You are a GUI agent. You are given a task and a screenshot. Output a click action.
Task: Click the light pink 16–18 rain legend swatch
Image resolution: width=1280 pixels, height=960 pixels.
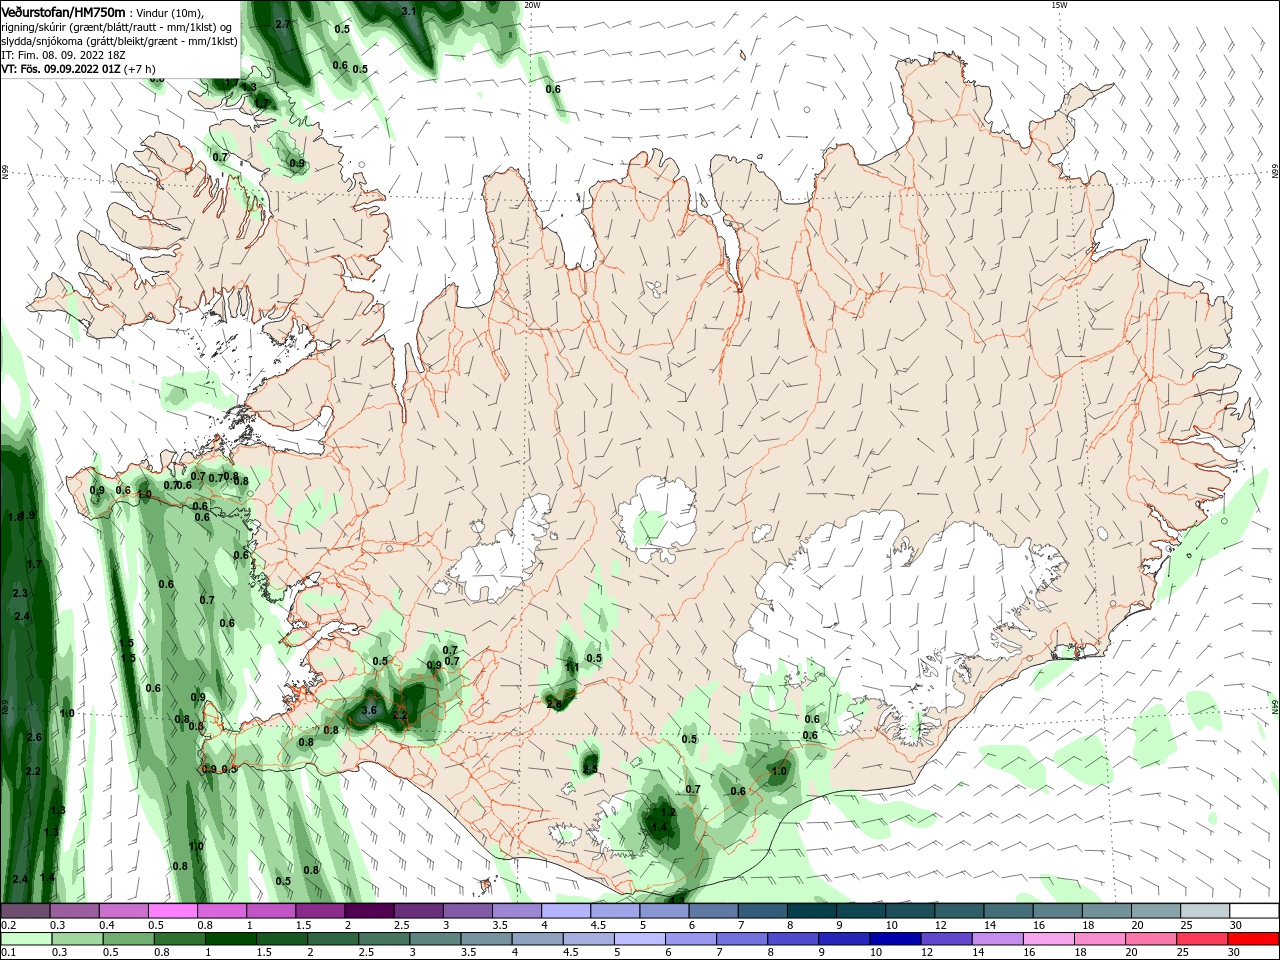(x=1049, y=939)
